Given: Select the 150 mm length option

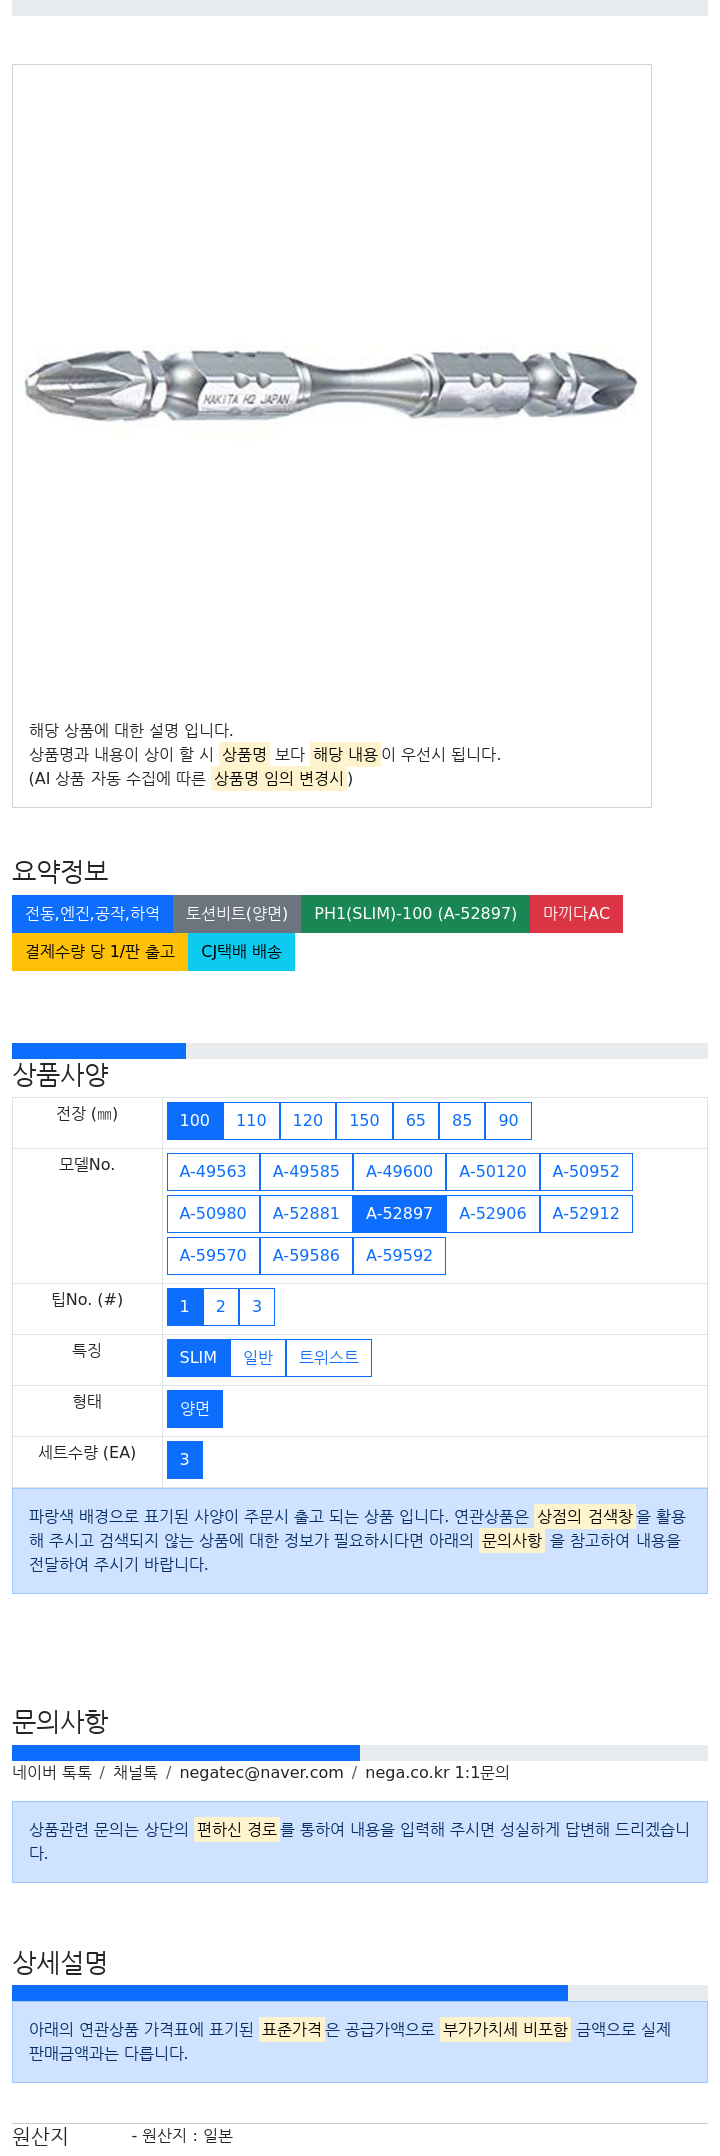Looking at the screenshot, I should coord(364,1120).
